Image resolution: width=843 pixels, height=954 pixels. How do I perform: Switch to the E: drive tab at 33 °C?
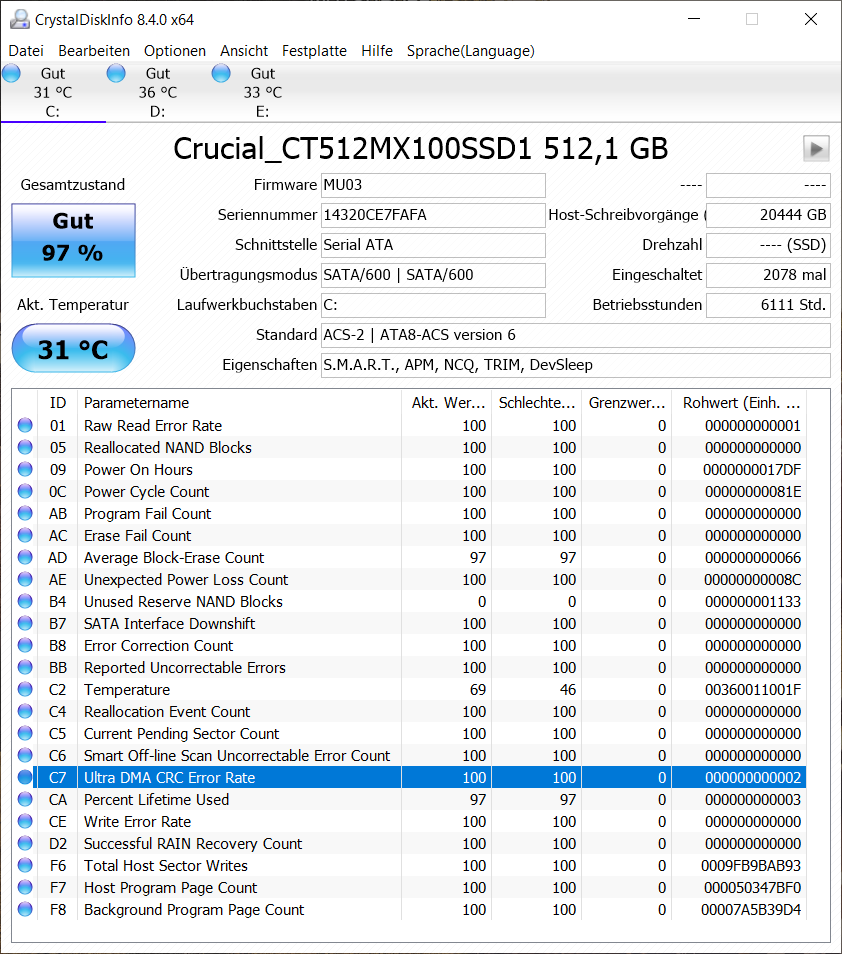(263, 92)
